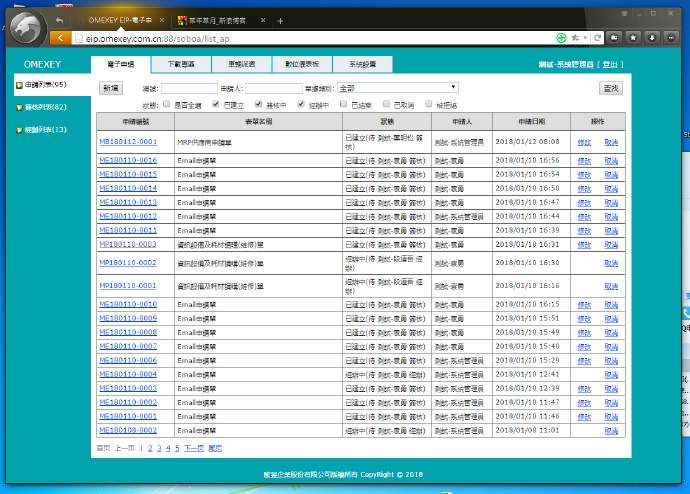Click the undo arrow in the title bar
The height and width of the screenshot is (494, 690).
click(x=59, y=20)
